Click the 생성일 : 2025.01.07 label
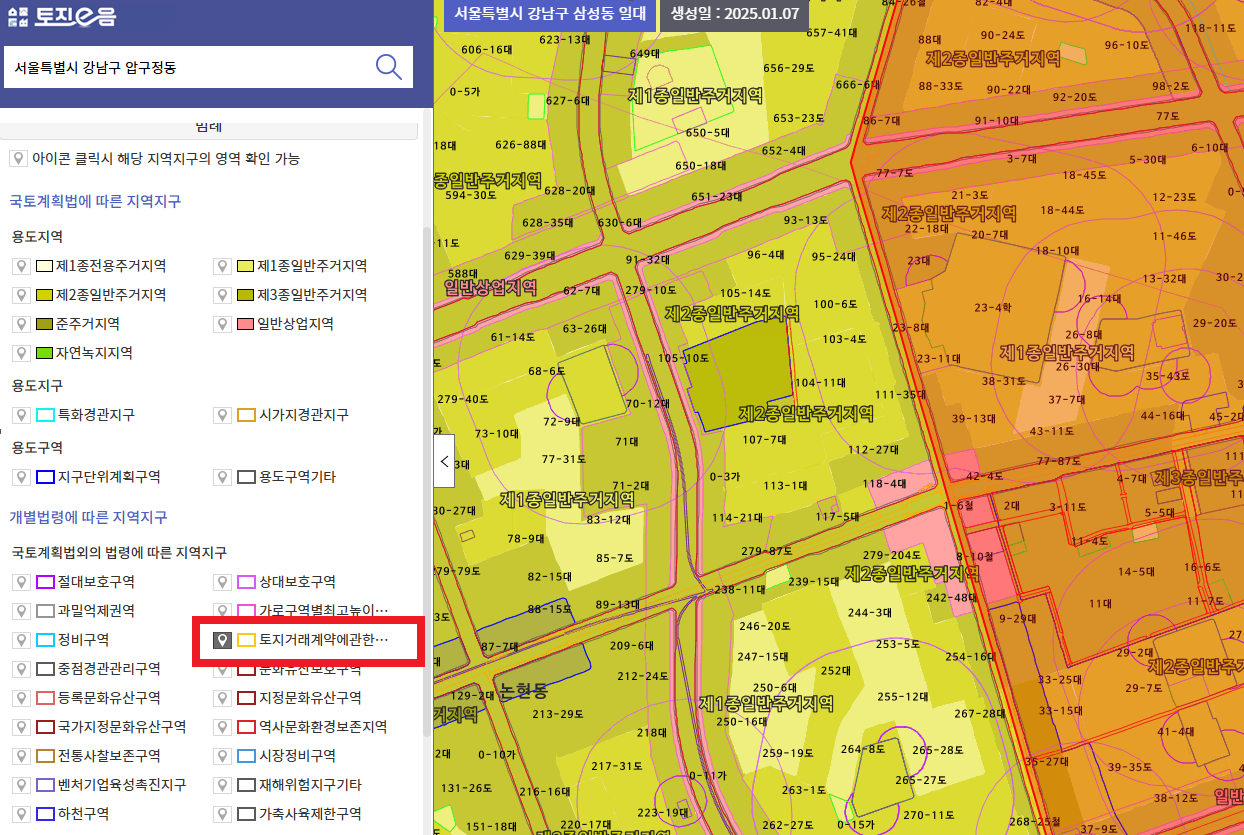This screenshot has width=1244, height=835. [x=735, y=15]
